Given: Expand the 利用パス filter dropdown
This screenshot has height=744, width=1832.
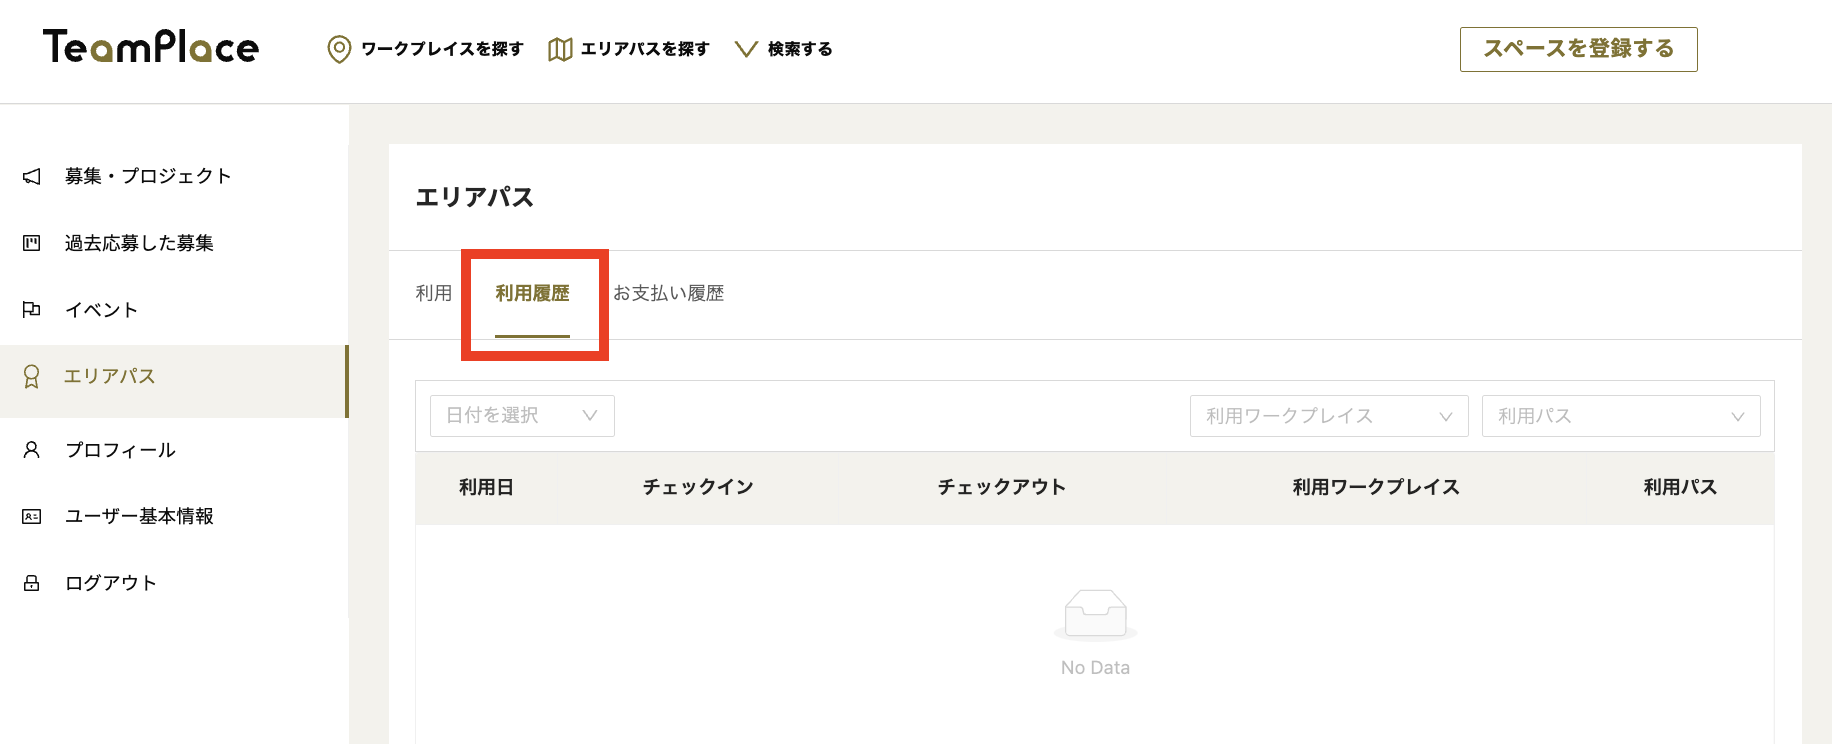Looking at the screenshot, I should pyautogui.click(x=1620, y=416).
